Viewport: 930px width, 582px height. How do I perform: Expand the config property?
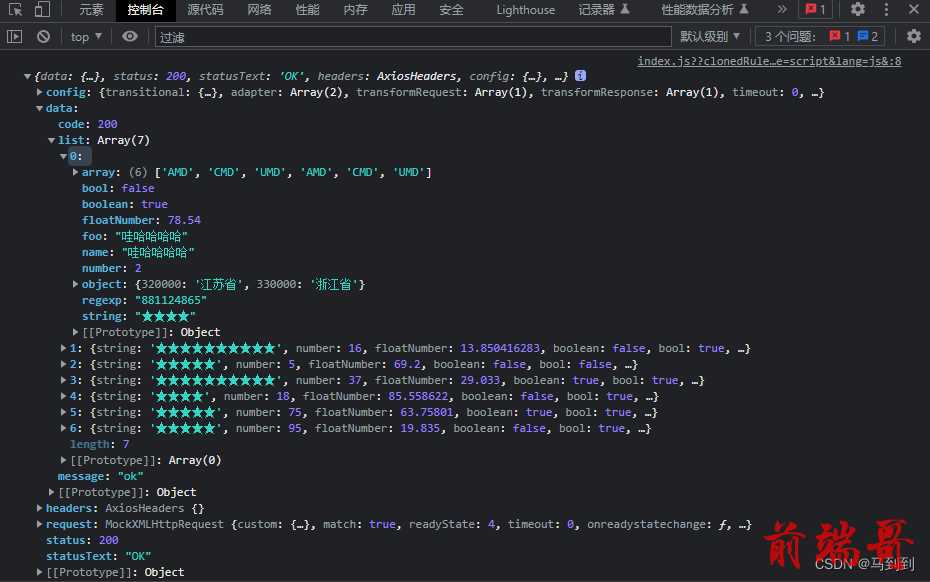pos(39,92)
